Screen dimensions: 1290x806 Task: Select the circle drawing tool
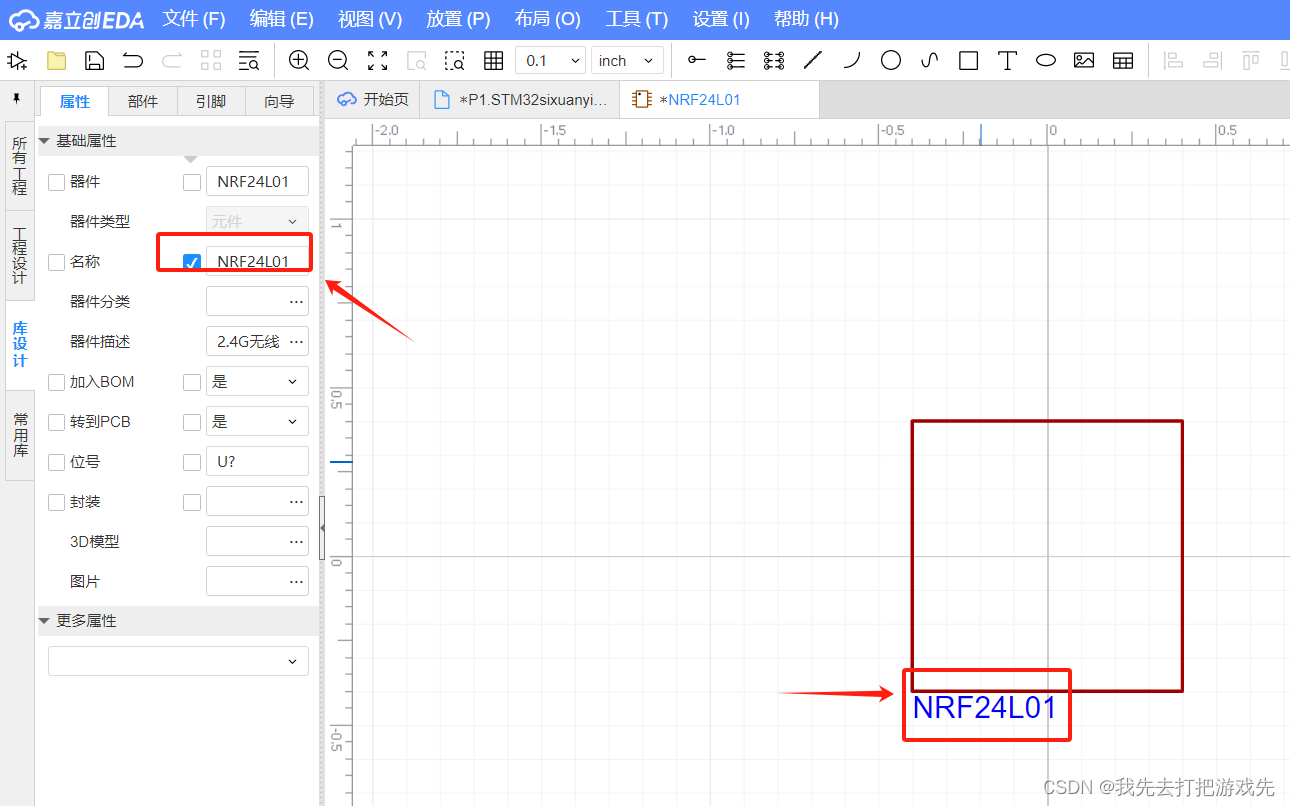[x=890, y=61]
